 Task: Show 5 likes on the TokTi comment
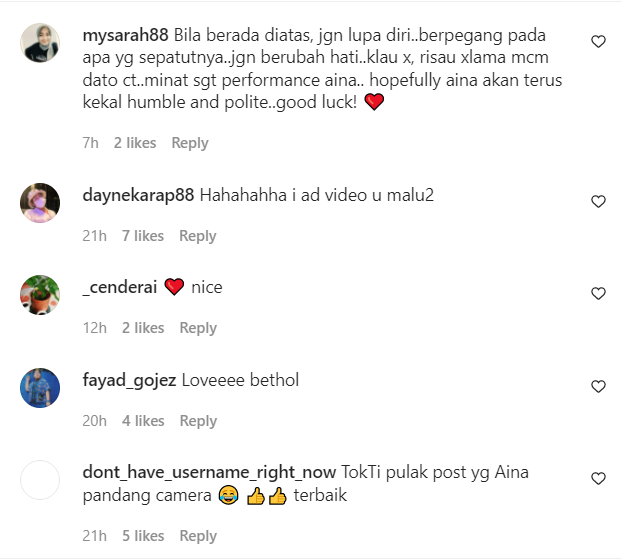pyautogui.click(x=143, y=536)
